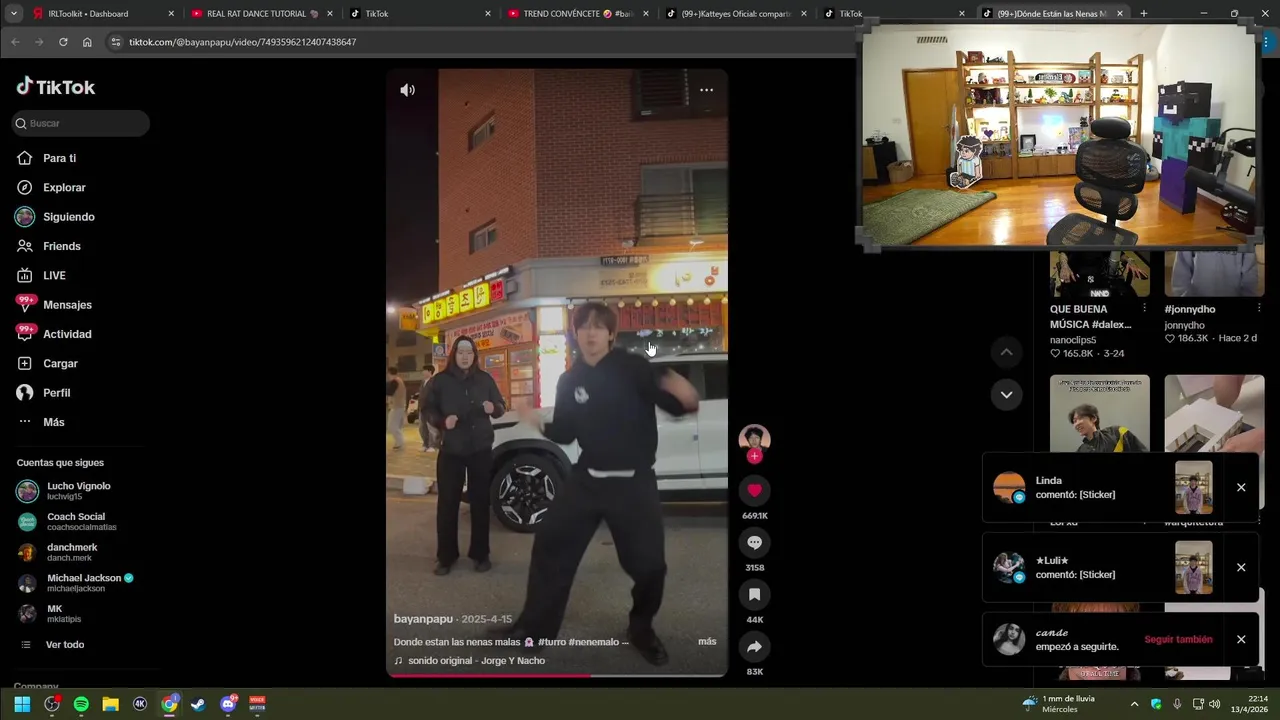Seek along the video progress bar

pos(557,676)
